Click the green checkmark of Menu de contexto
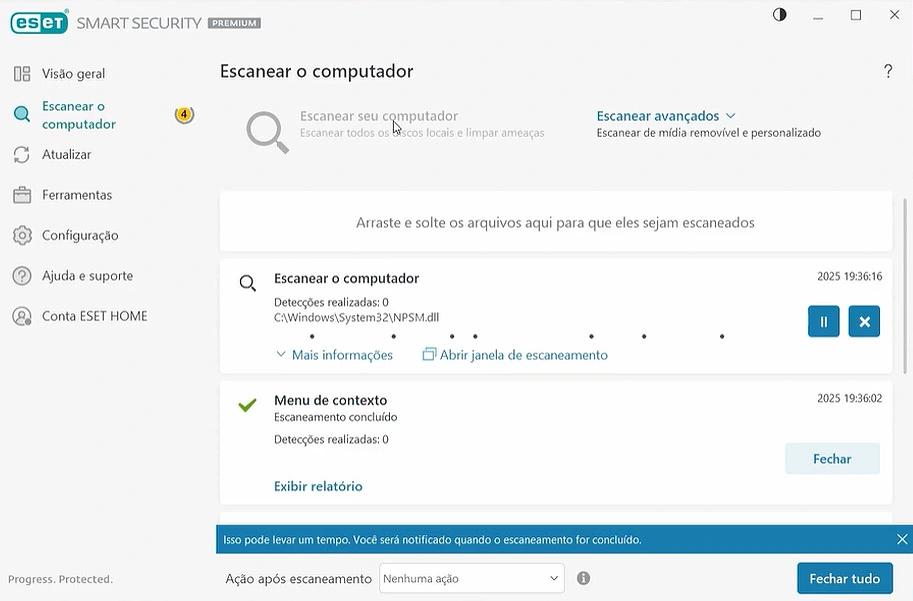 (247, 405)
